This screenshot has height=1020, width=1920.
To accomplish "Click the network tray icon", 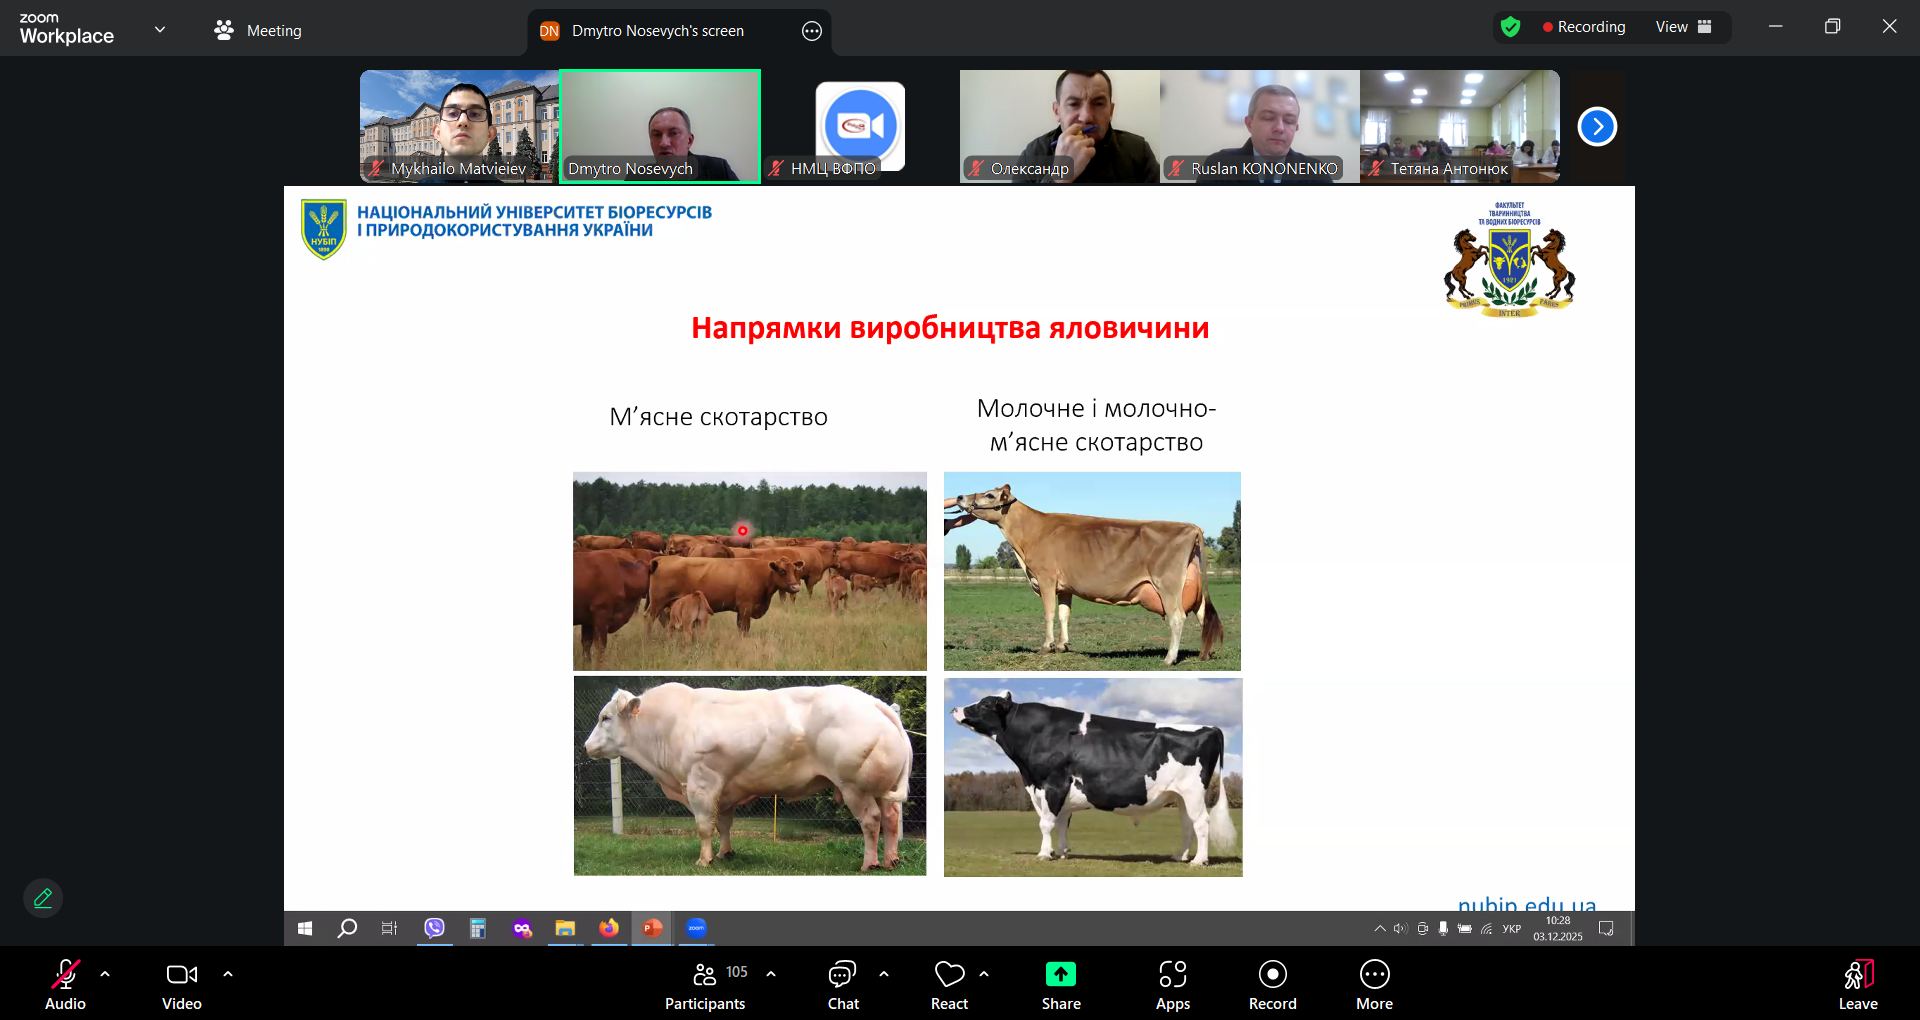I will [1487, 929].
